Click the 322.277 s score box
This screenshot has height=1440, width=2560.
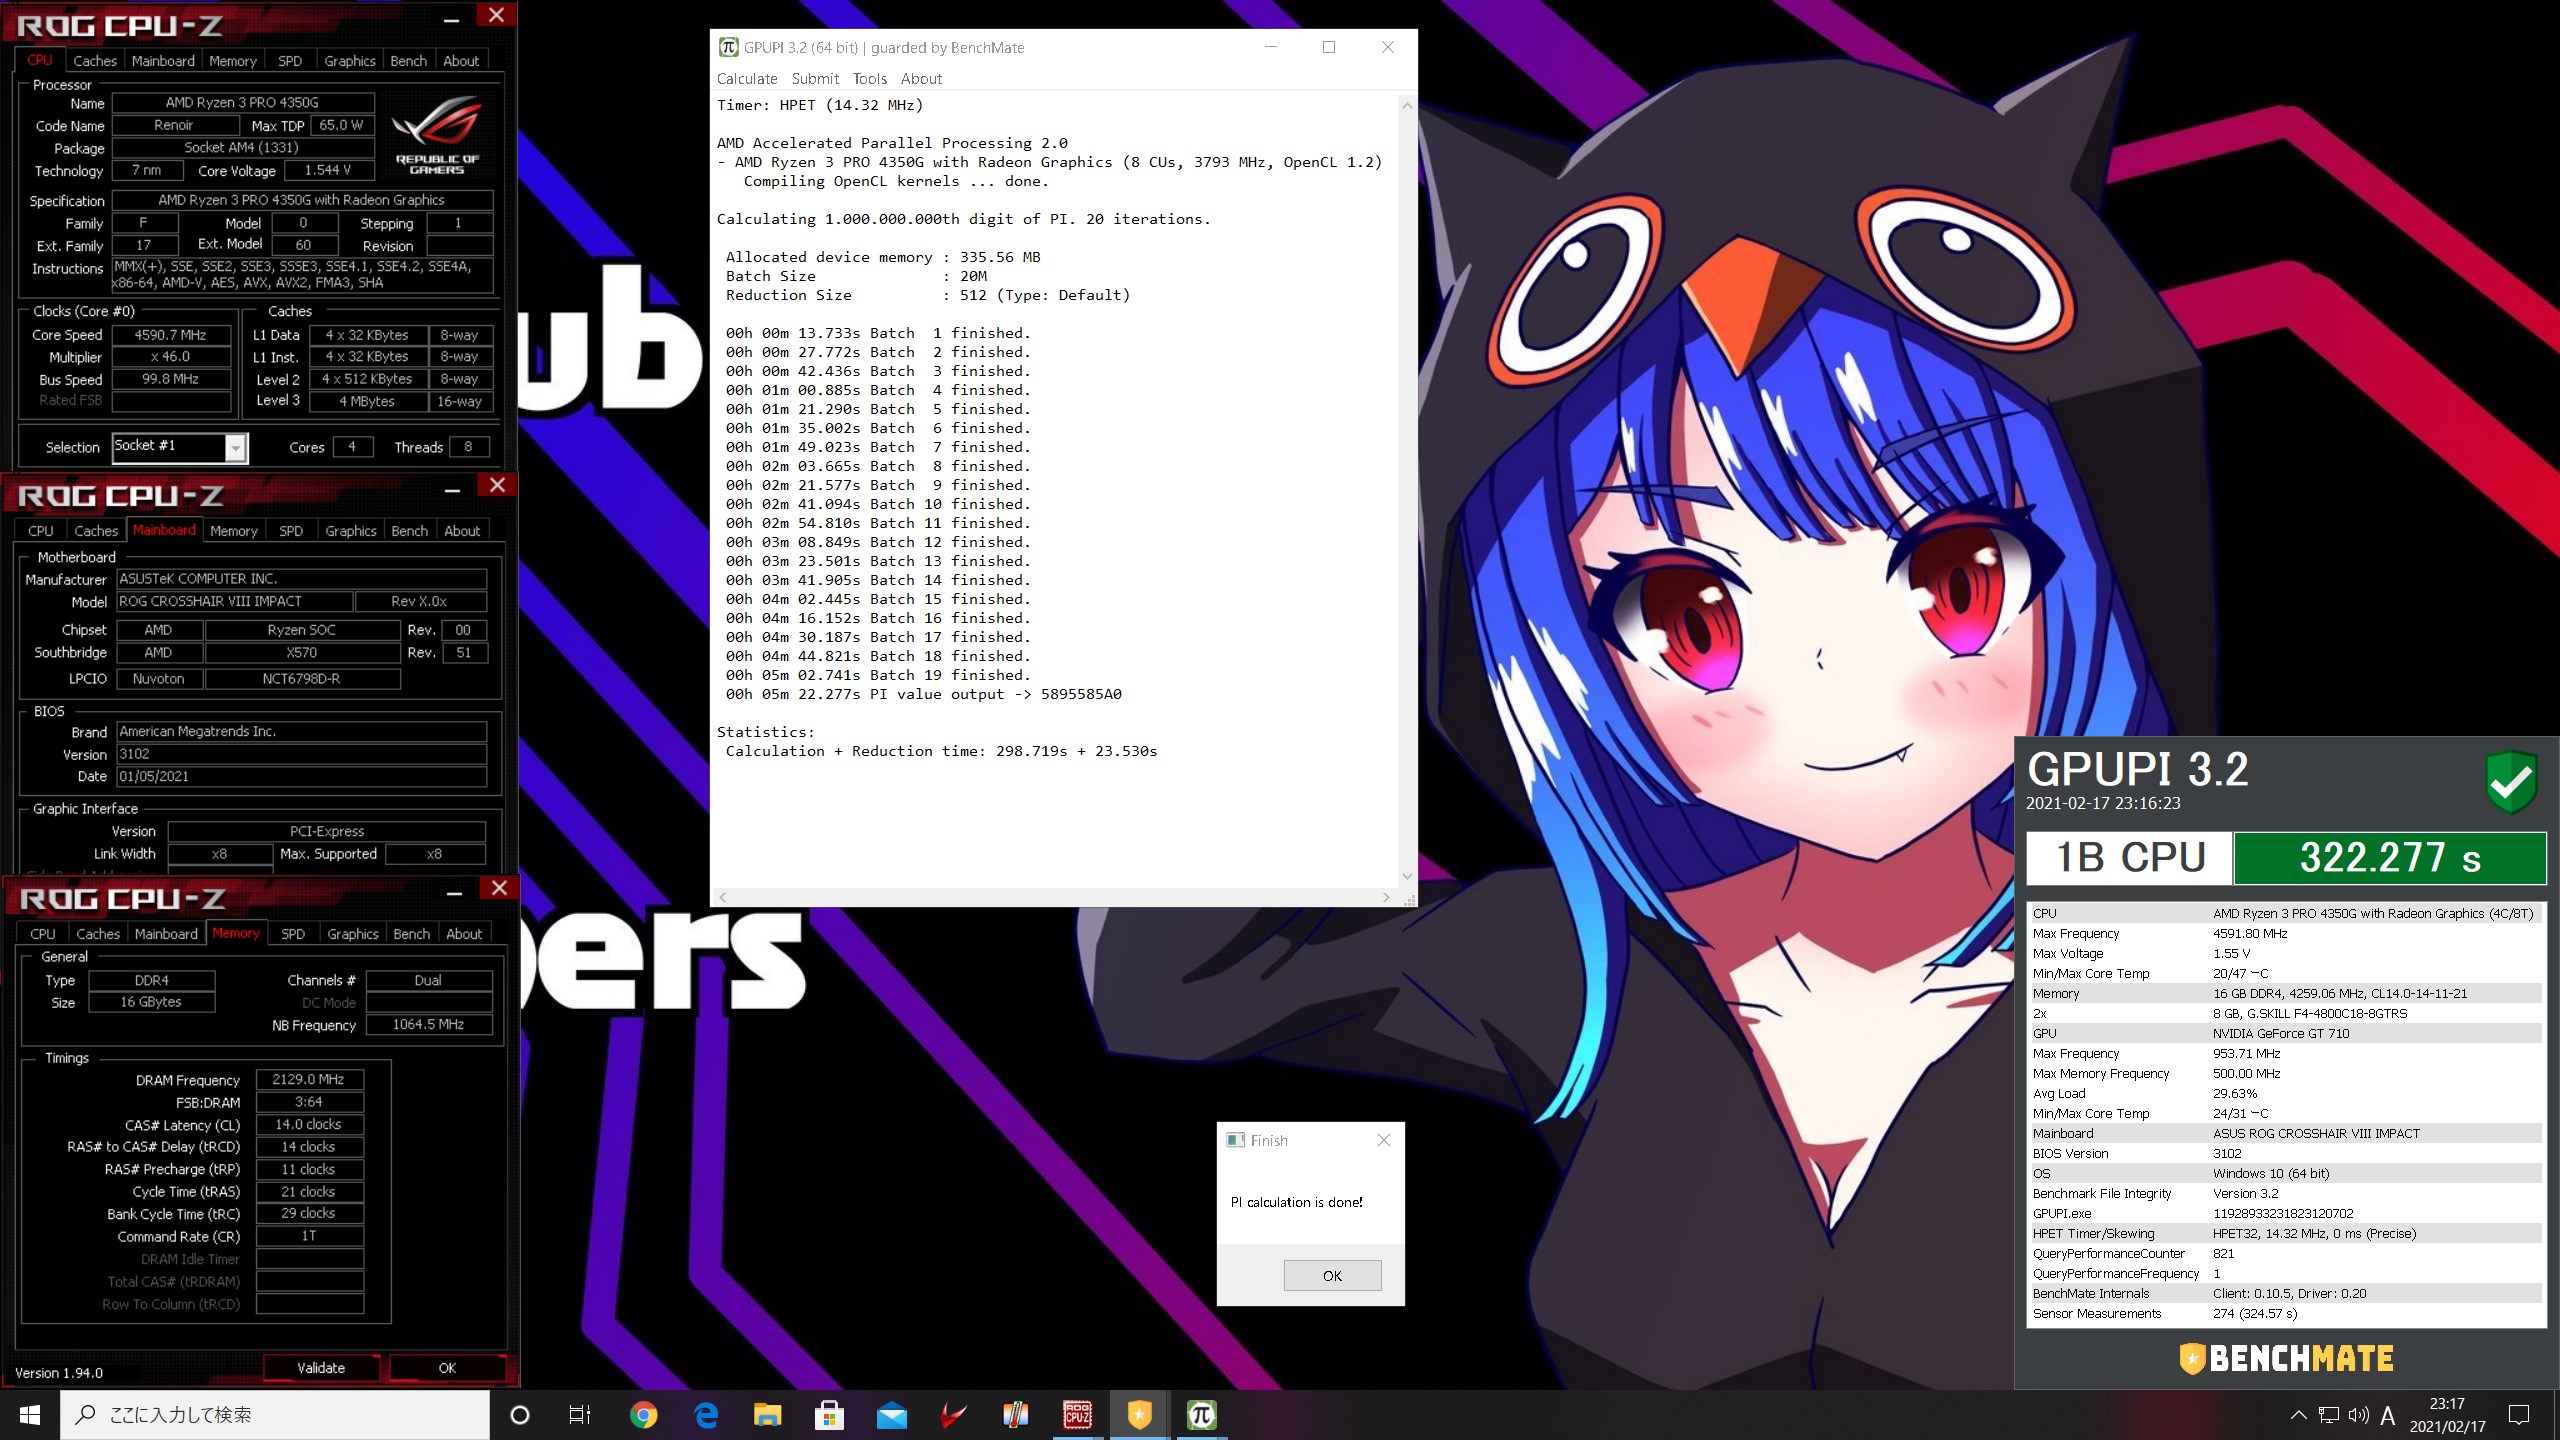(x=2390, y=858)
